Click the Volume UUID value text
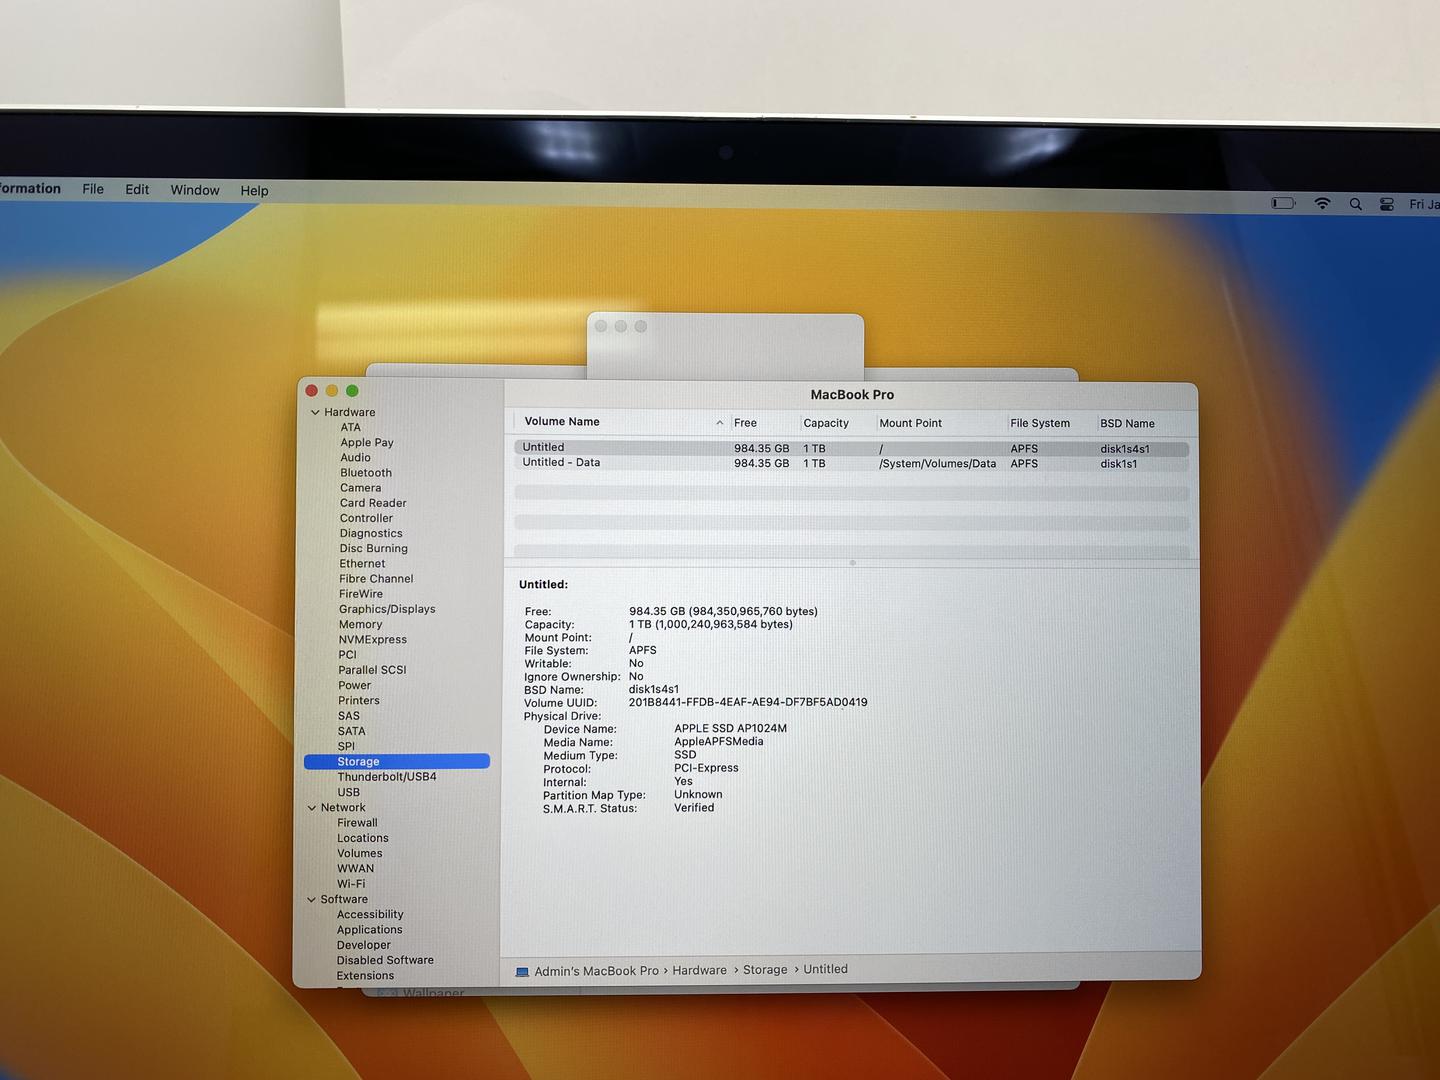 click(748, 702)
